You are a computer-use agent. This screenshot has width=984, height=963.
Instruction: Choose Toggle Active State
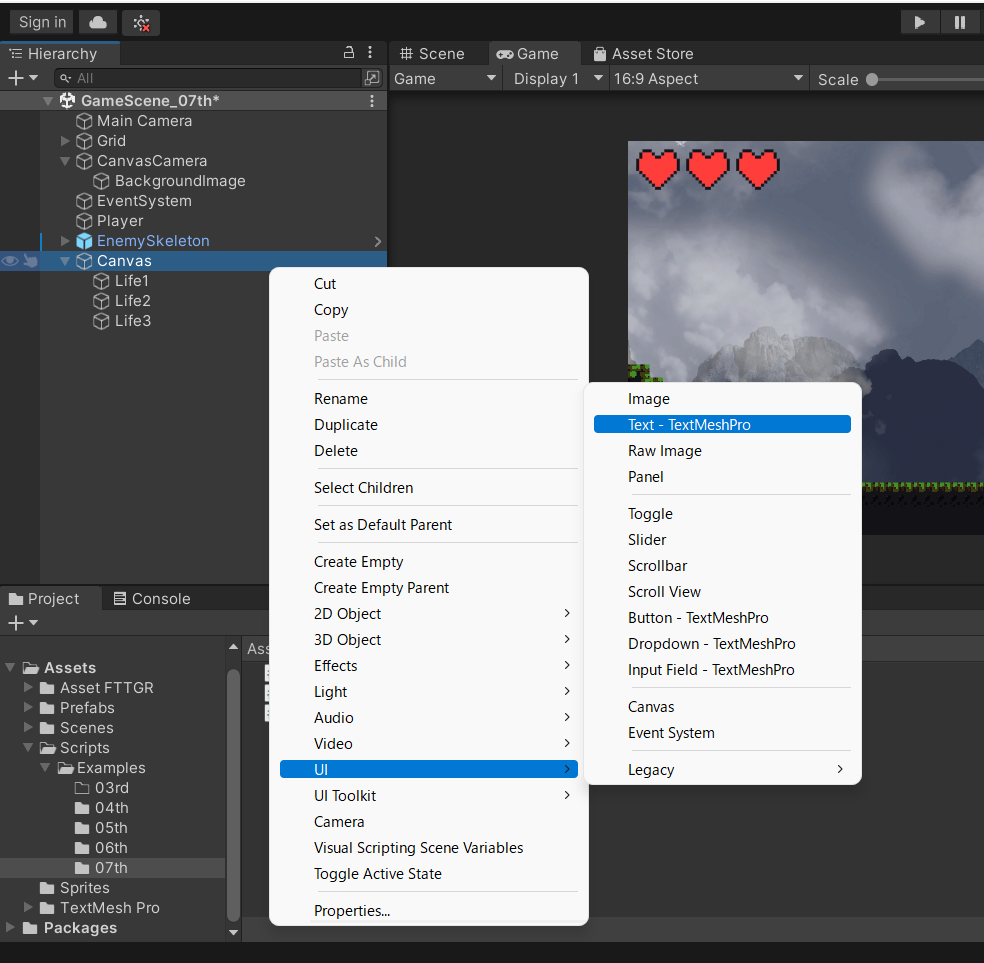(x=378, y=874)
